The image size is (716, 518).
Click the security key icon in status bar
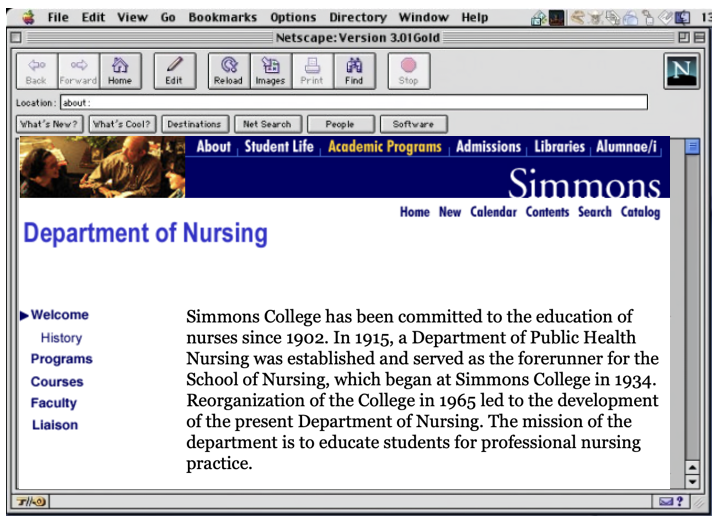click(32, 502)
